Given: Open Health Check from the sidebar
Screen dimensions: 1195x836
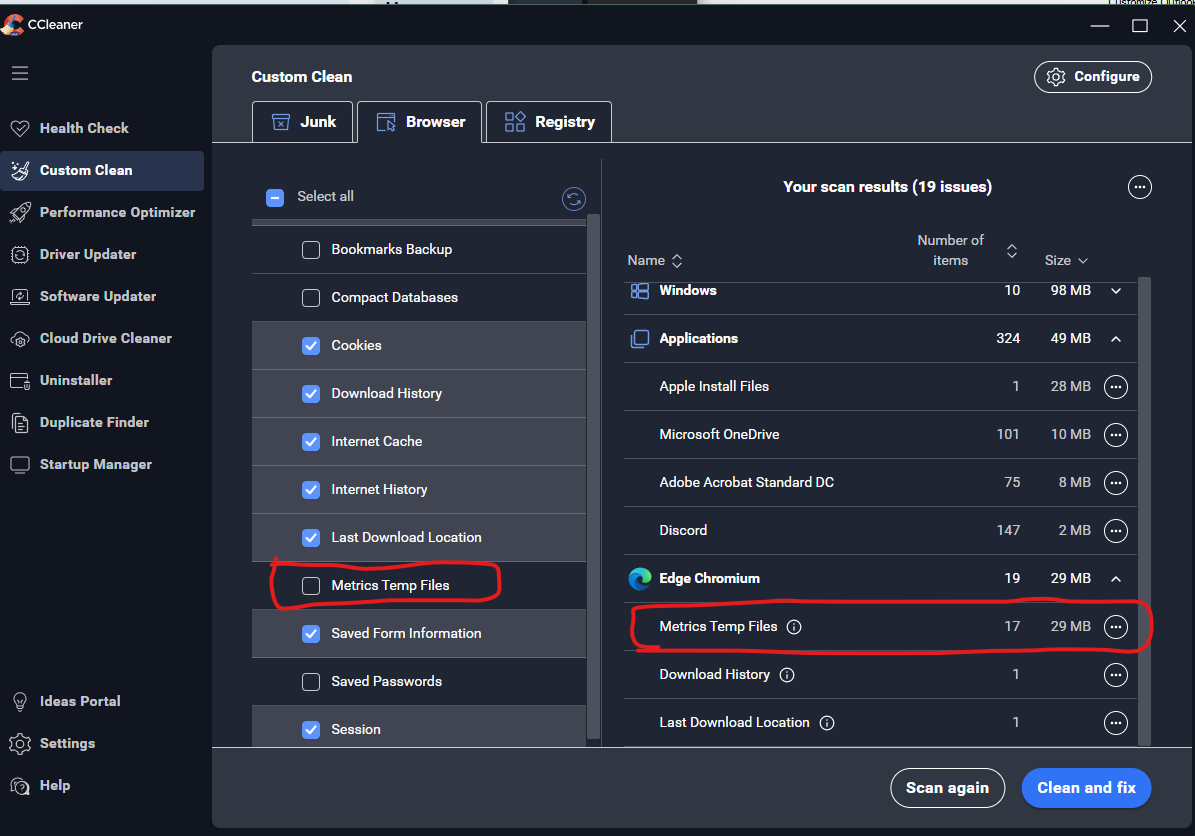Looking at the screenshot, I should 84,128.
